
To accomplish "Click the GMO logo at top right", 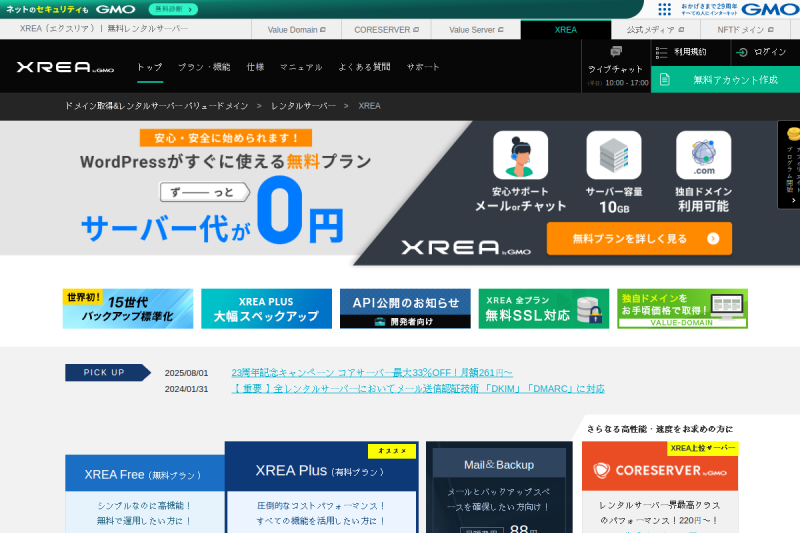I will 770,9.
